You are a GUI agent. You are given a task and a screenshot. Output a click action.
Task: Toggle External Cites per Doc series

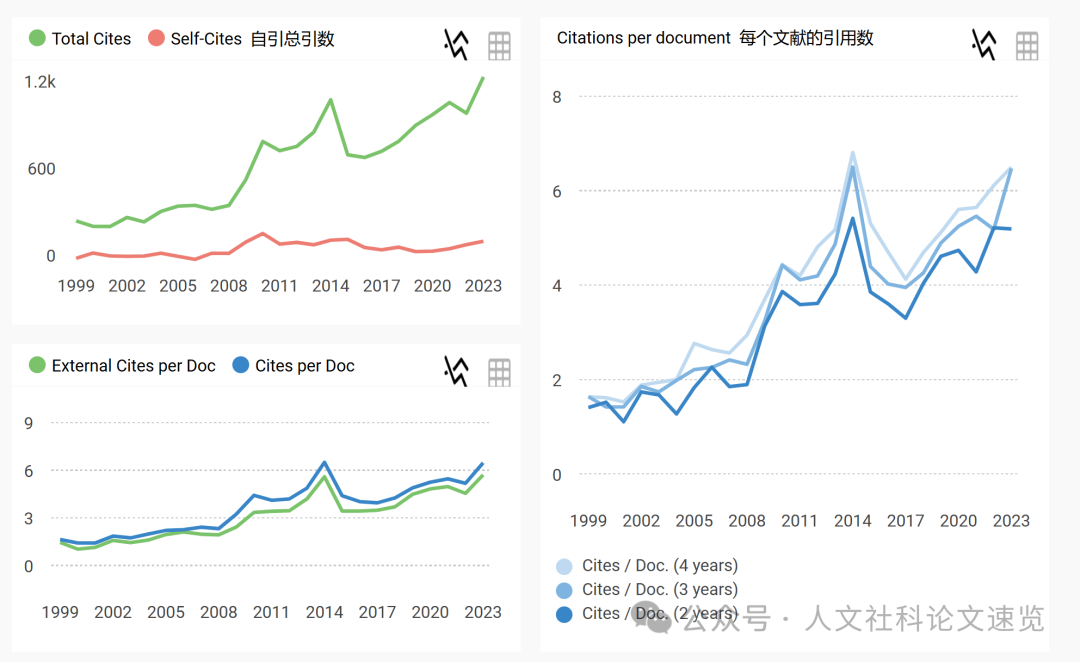point(121,366)
